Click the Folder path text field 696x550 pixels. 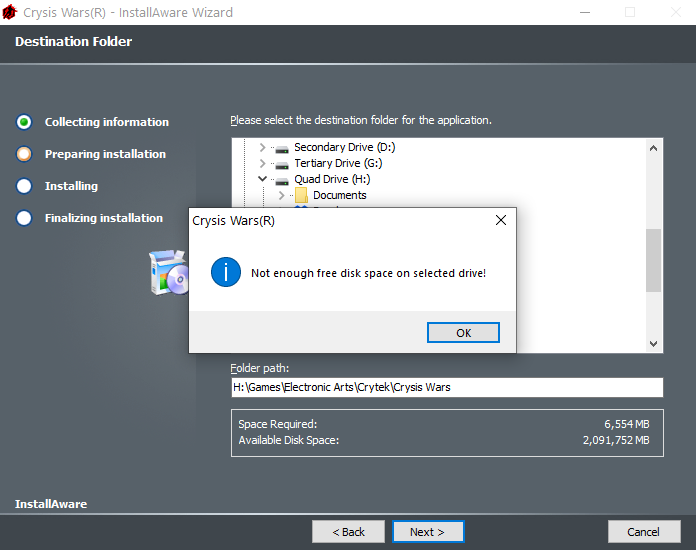[x=446, y=387]
